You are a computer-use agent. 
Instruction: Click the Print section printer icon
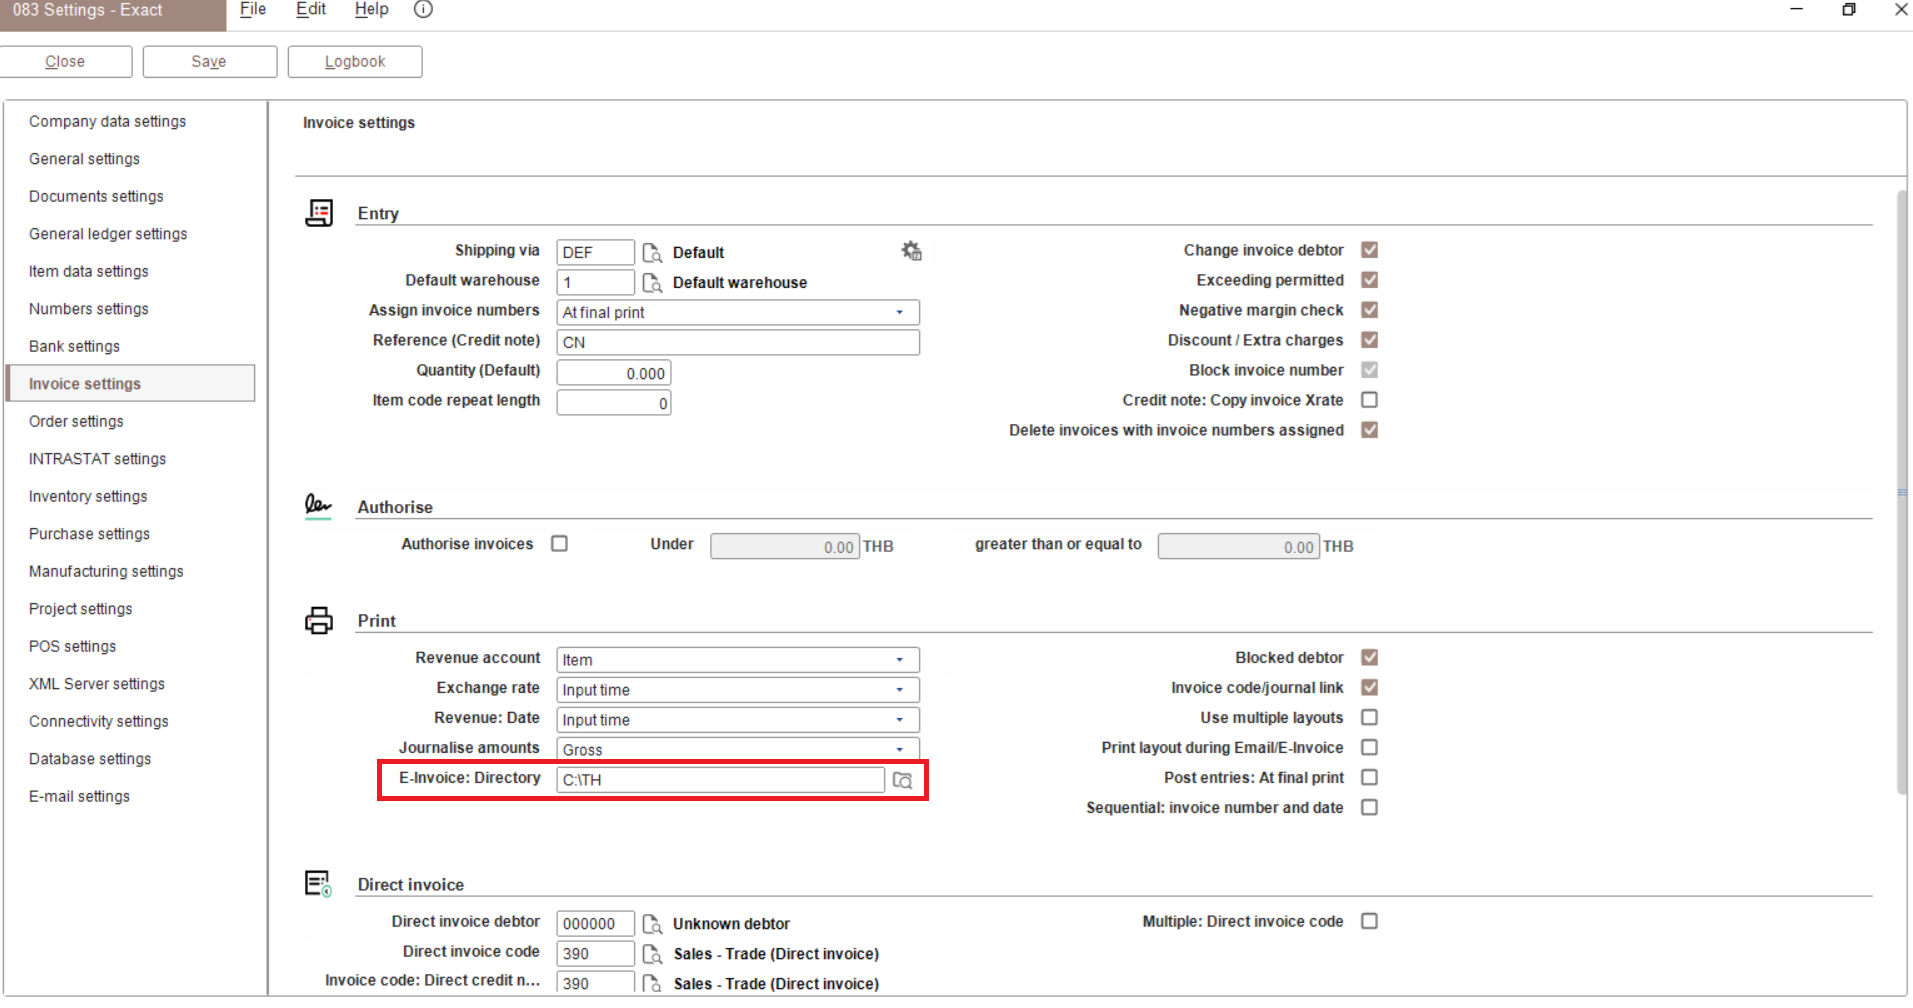(319, 621)
